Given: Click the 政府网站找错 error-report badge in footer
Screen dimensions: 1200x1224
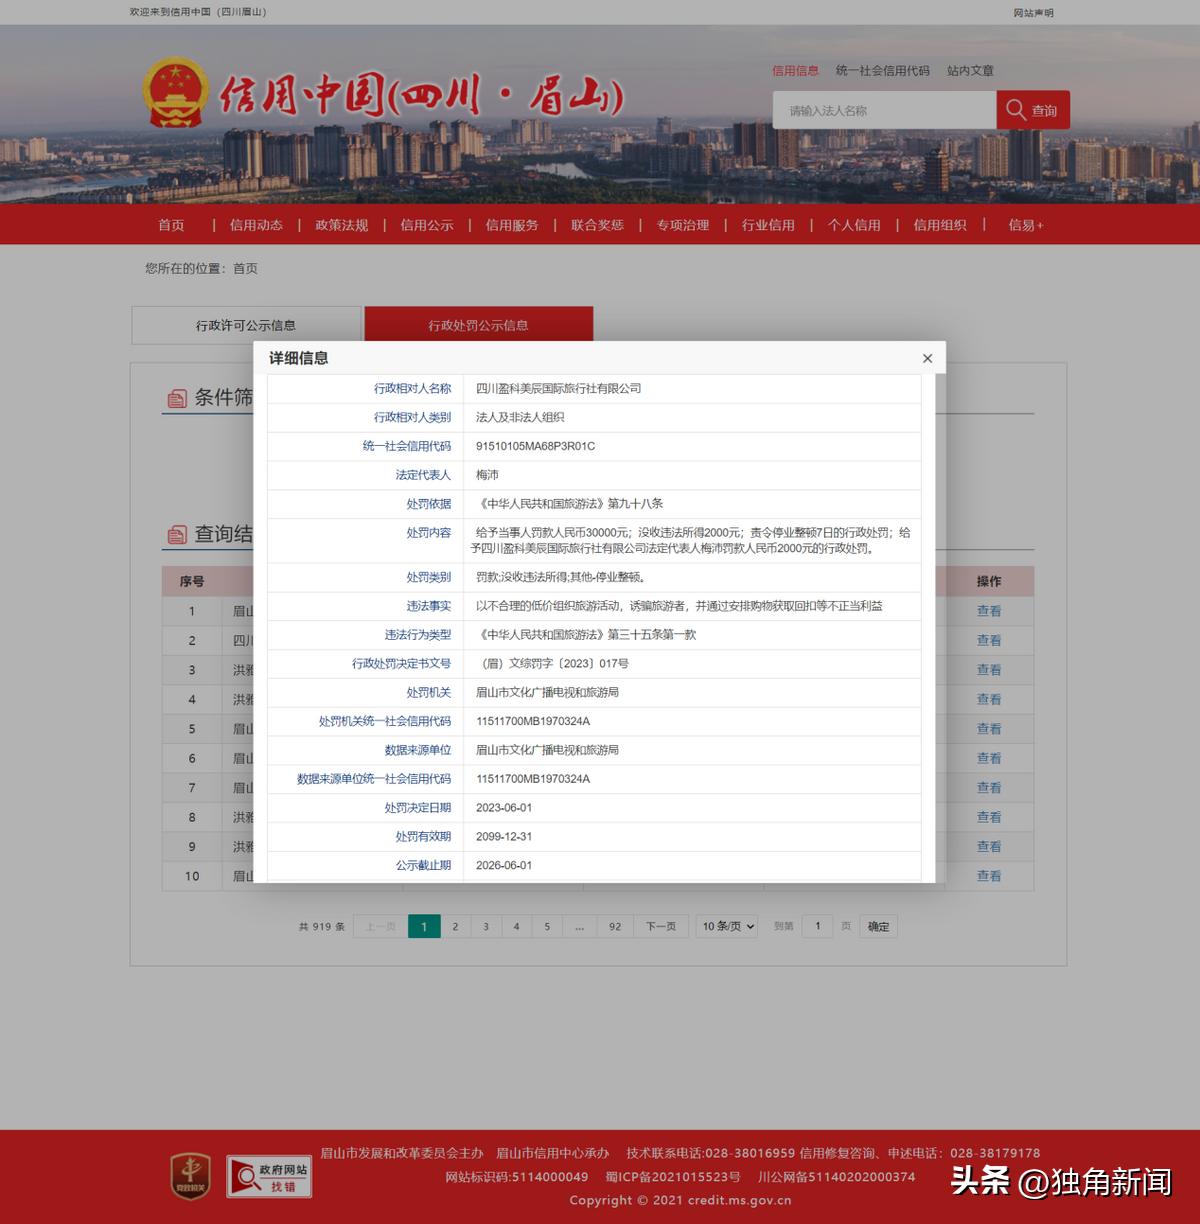Looking at the screenshot, I should [268, 1176].
